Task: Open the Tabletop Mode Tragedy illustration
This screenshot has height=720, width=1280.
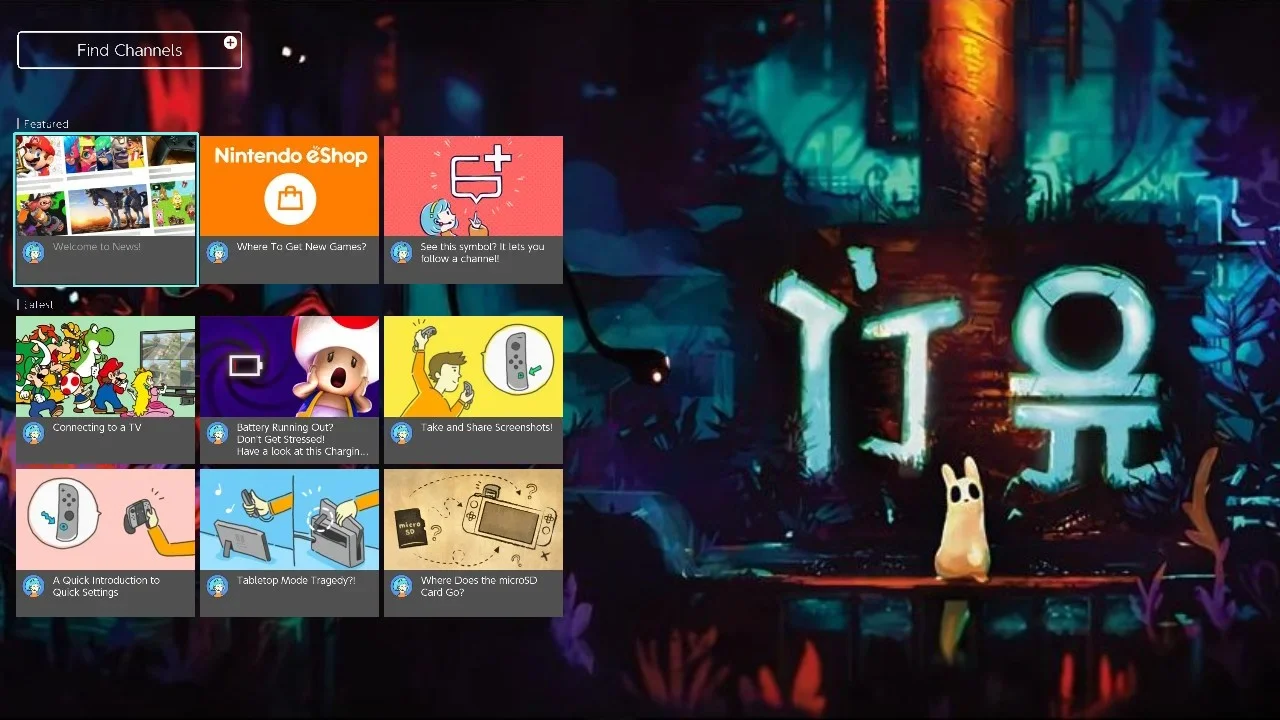Action: tap(290, 519)
